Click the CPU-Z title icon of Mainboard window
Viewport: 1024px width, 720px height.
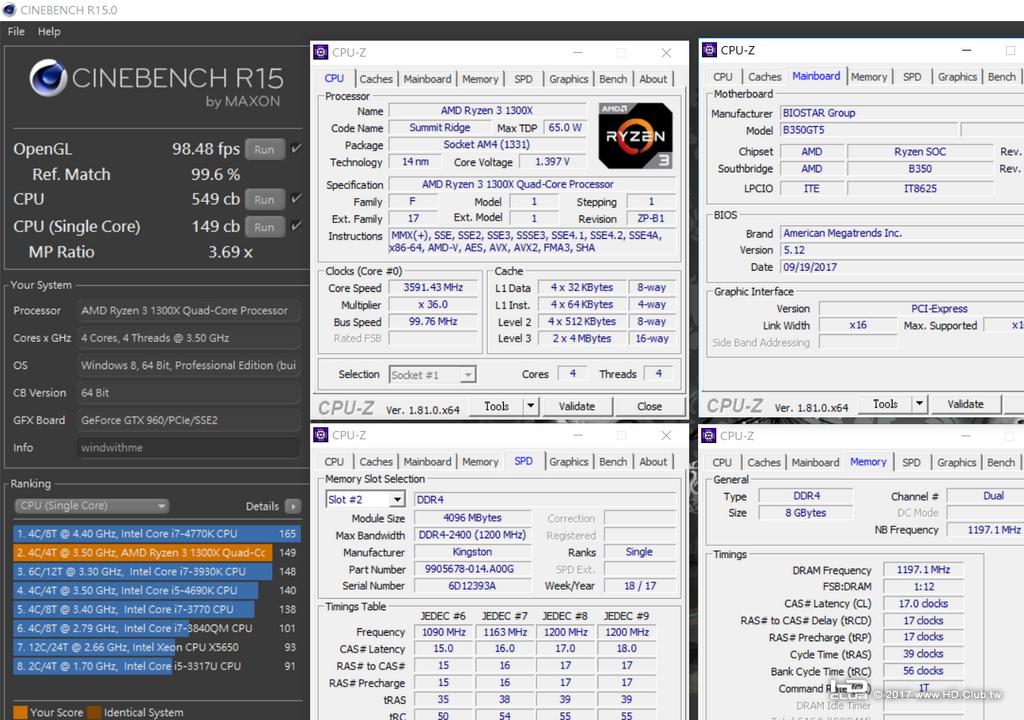[x=709, y=50]
